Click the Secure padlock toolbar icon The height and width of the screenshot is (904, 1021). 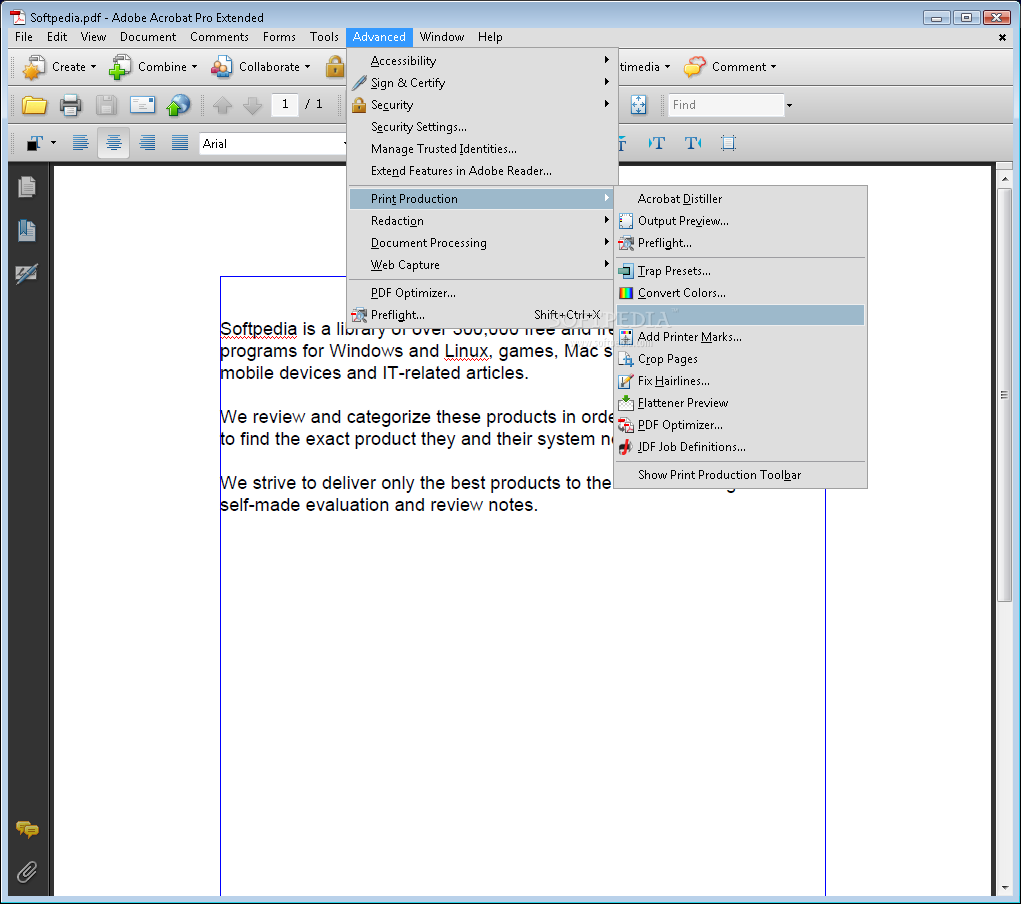(335, 66)
